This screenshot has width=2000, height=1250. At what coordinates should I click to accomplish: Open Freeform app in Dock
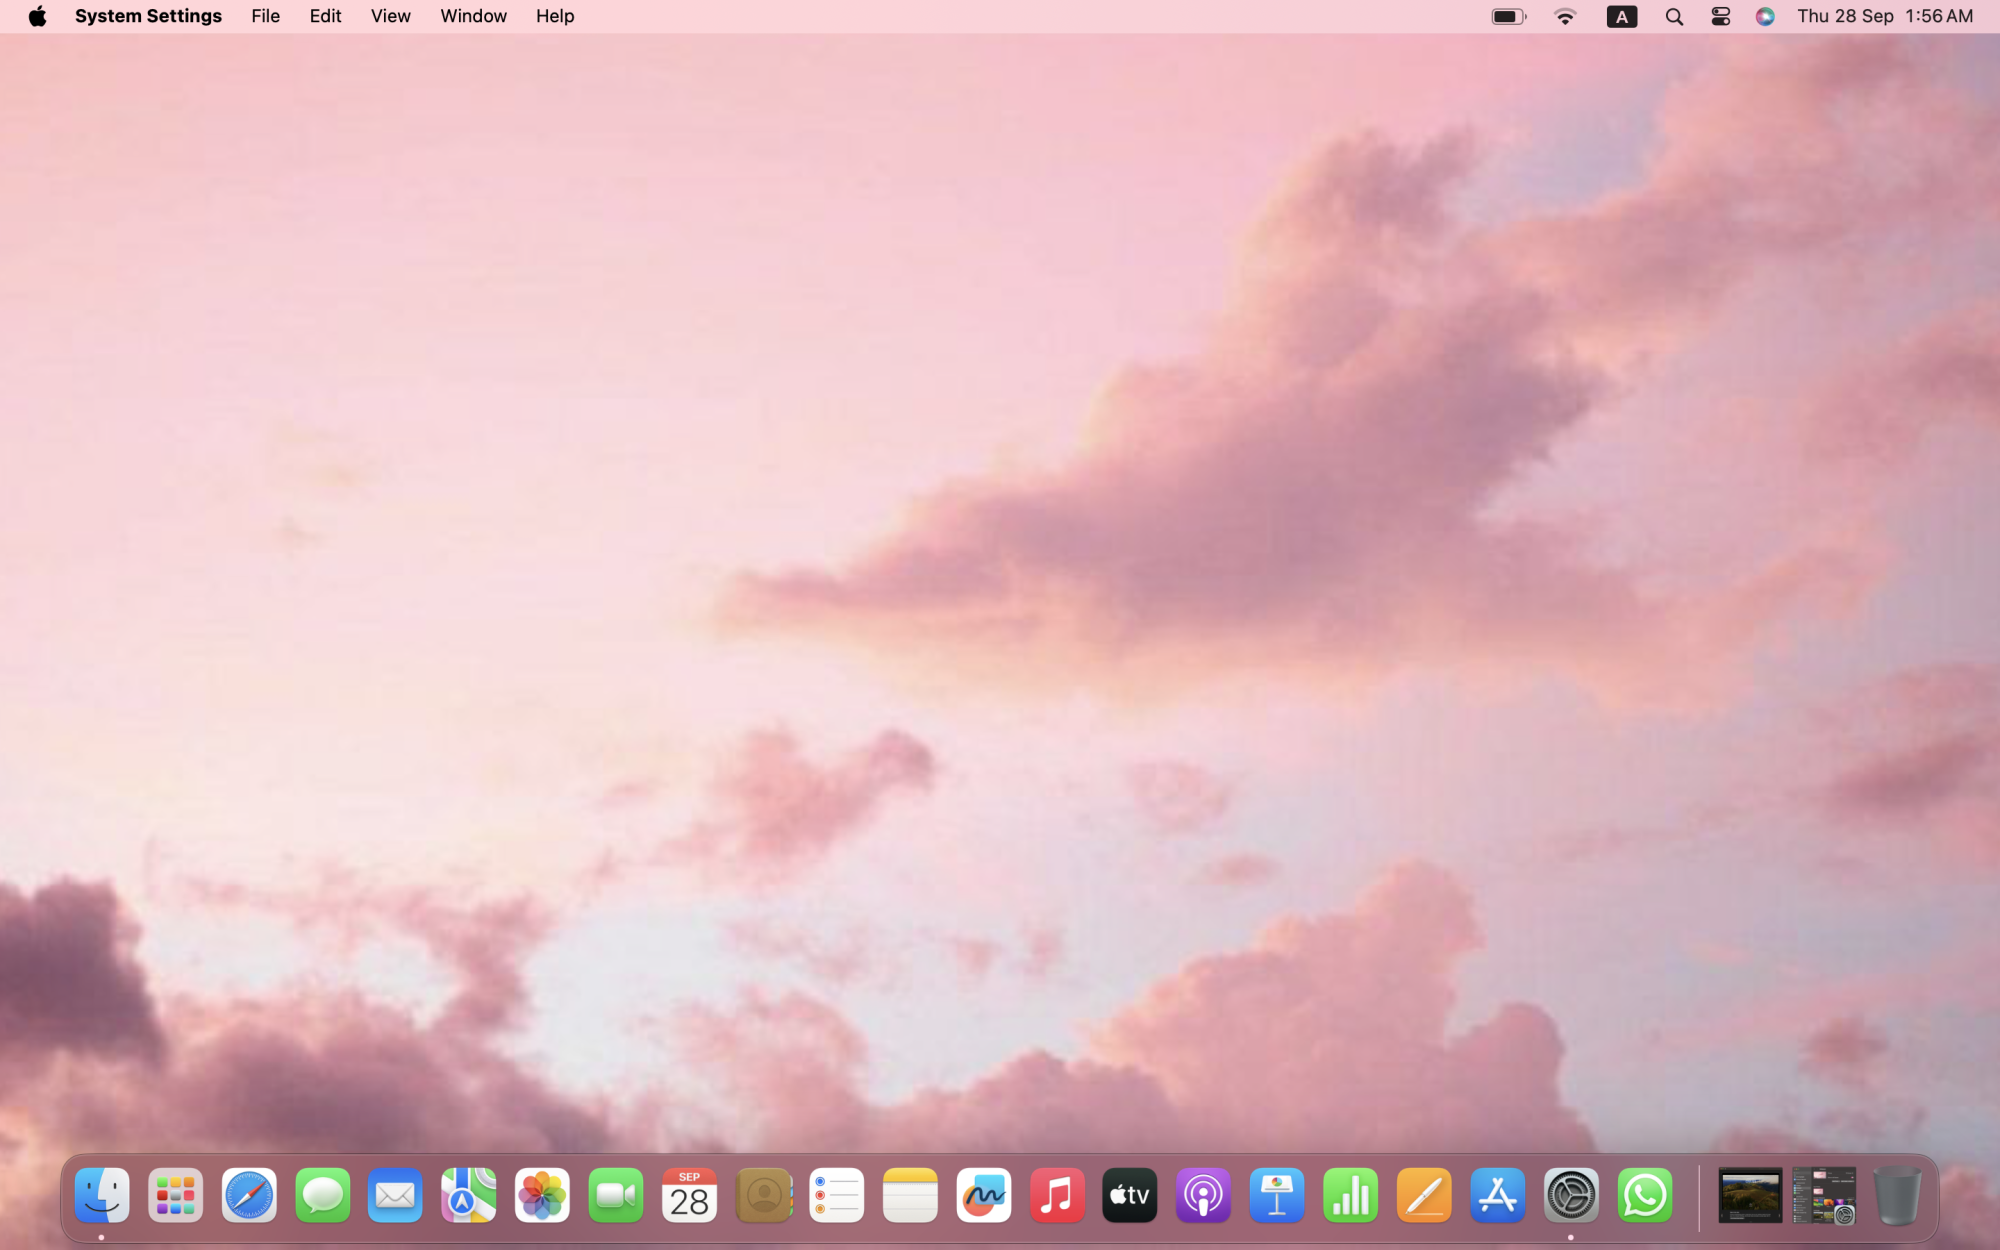pos(983,1195)
